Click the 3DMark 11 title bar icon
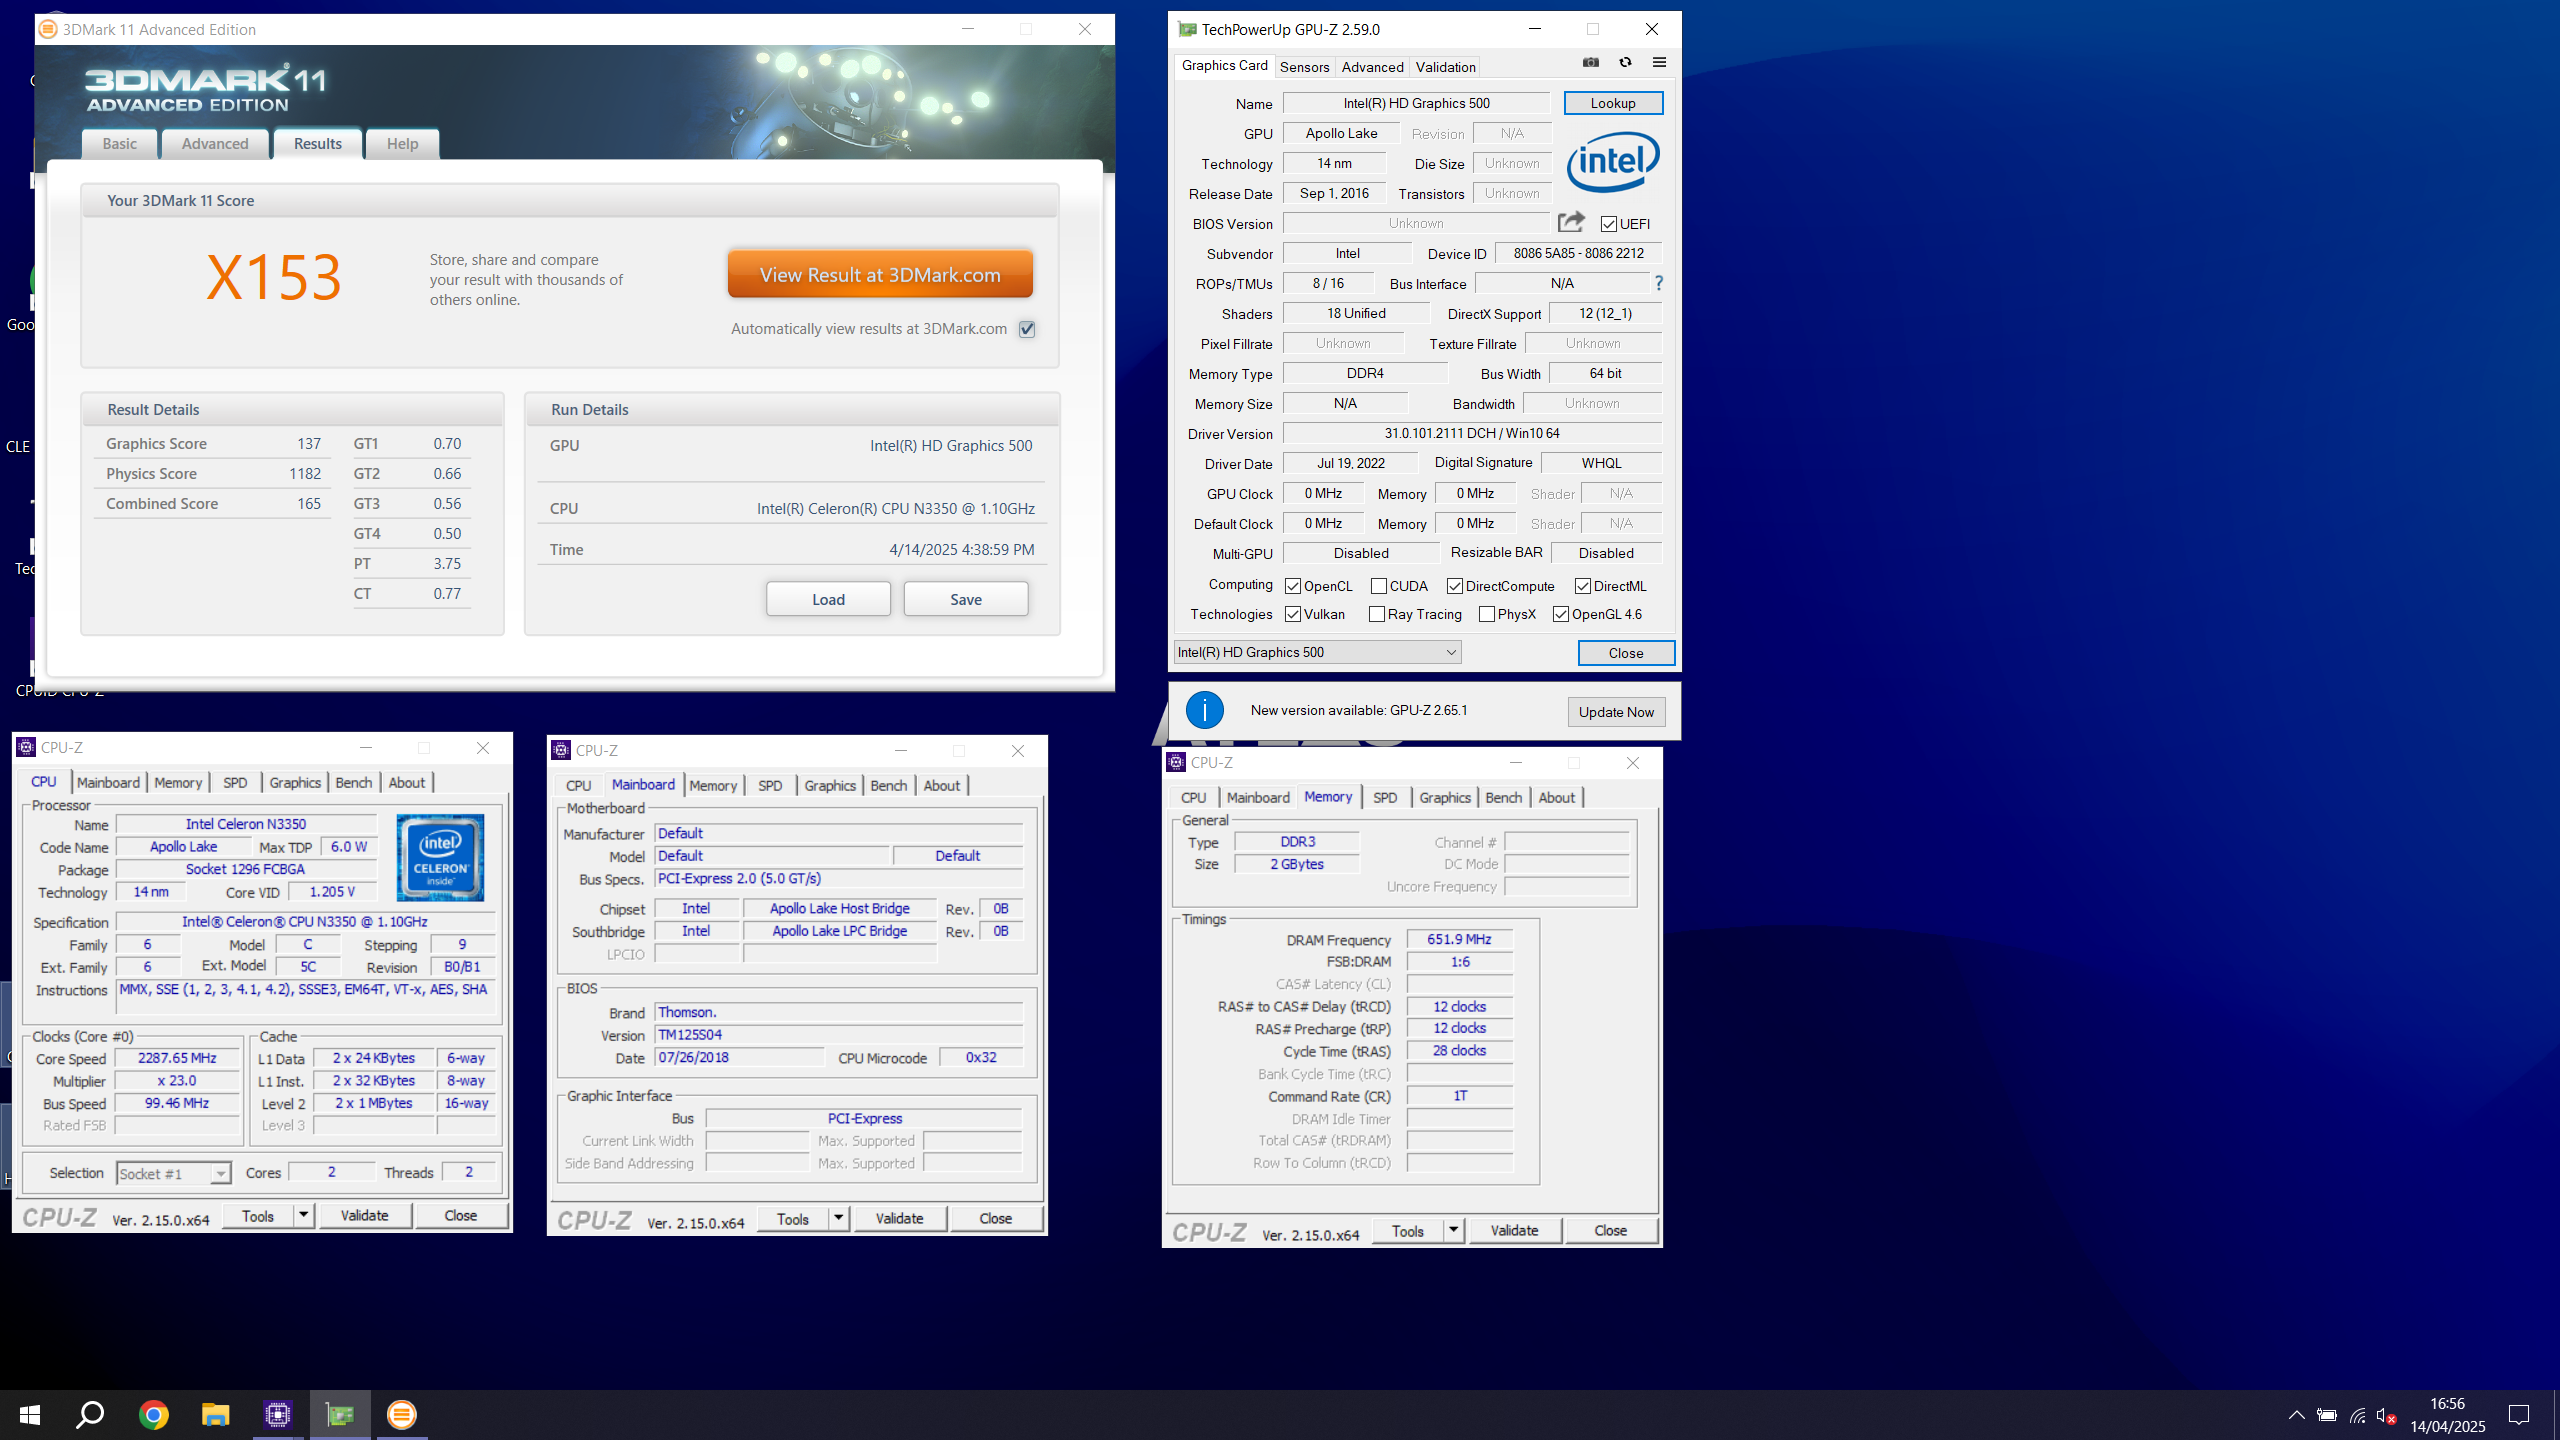The image size is (2560, 1440). pos(47,29)
